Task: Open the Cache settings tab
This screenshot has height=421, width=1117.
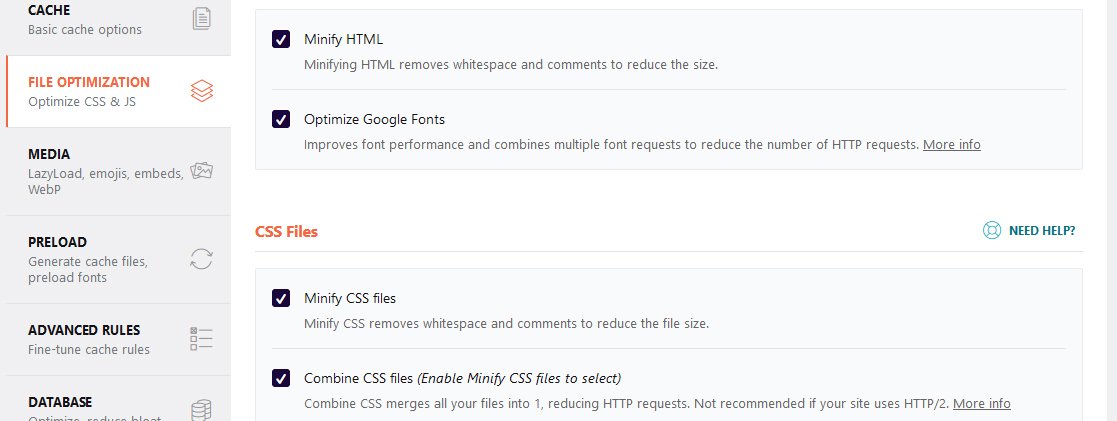Action: point(85,18)
